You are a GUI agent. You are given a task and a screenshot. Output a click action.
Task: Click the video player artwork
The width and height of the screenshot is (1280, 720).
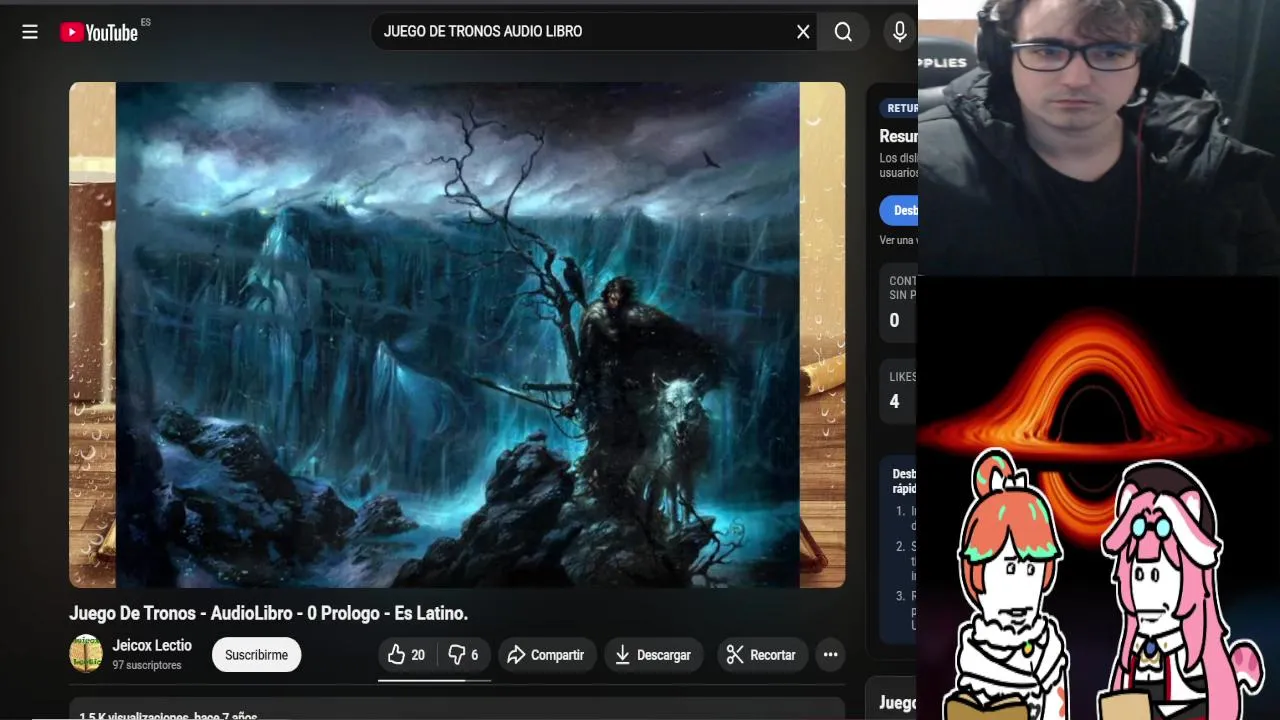click(457, 335)
